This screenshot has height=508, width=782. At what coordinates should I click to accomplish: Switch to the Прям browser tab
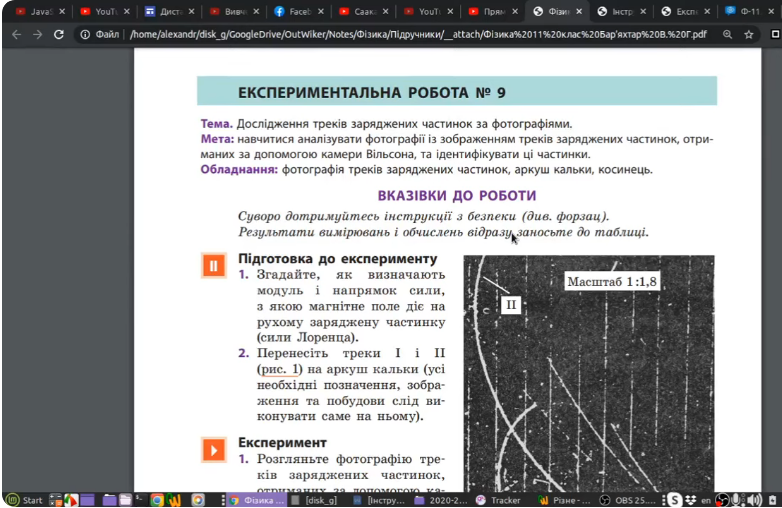[493, 11]
